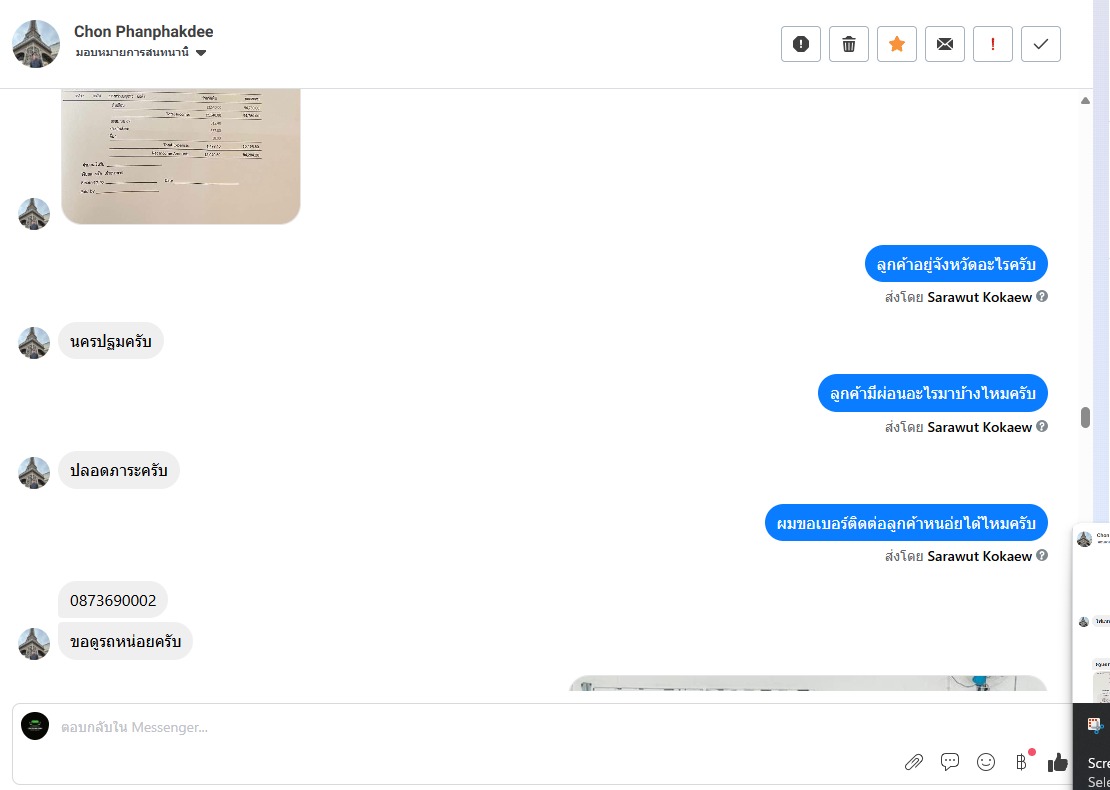Mark conversation as spam with stop-sign icon

click(801, 44)
